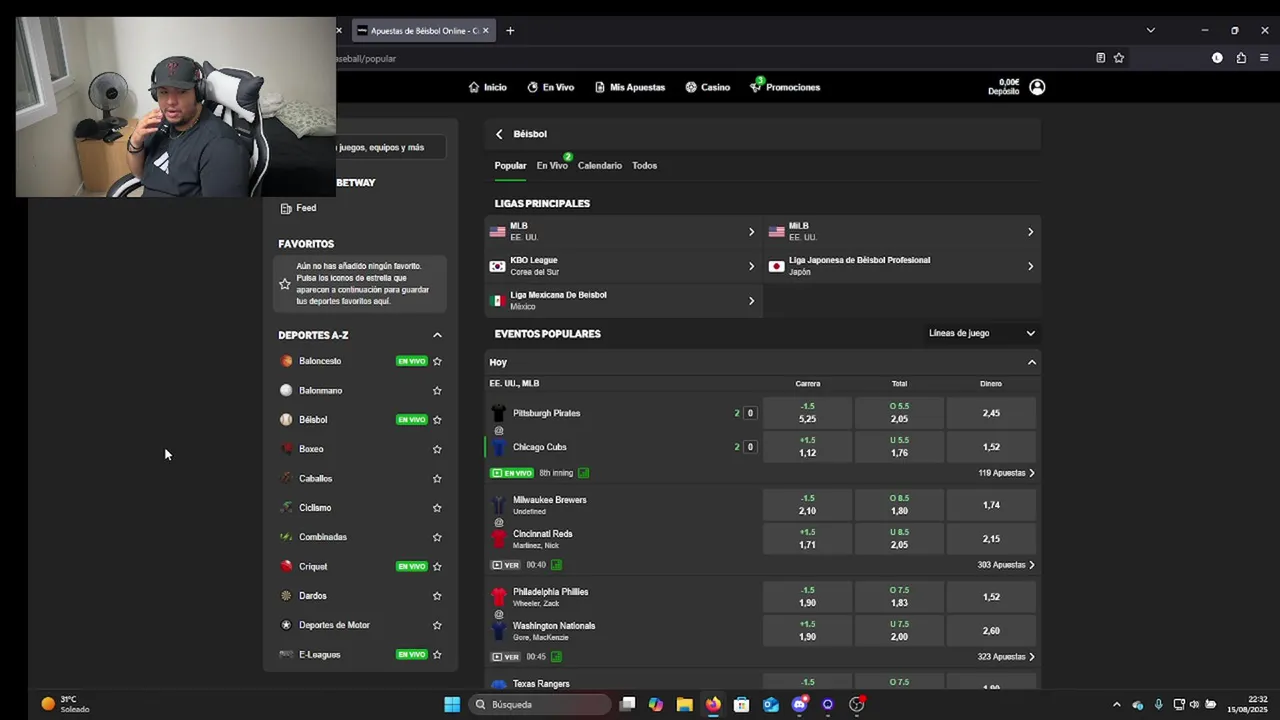Open KBO League row chevron arrow

(x=751, y=266)
